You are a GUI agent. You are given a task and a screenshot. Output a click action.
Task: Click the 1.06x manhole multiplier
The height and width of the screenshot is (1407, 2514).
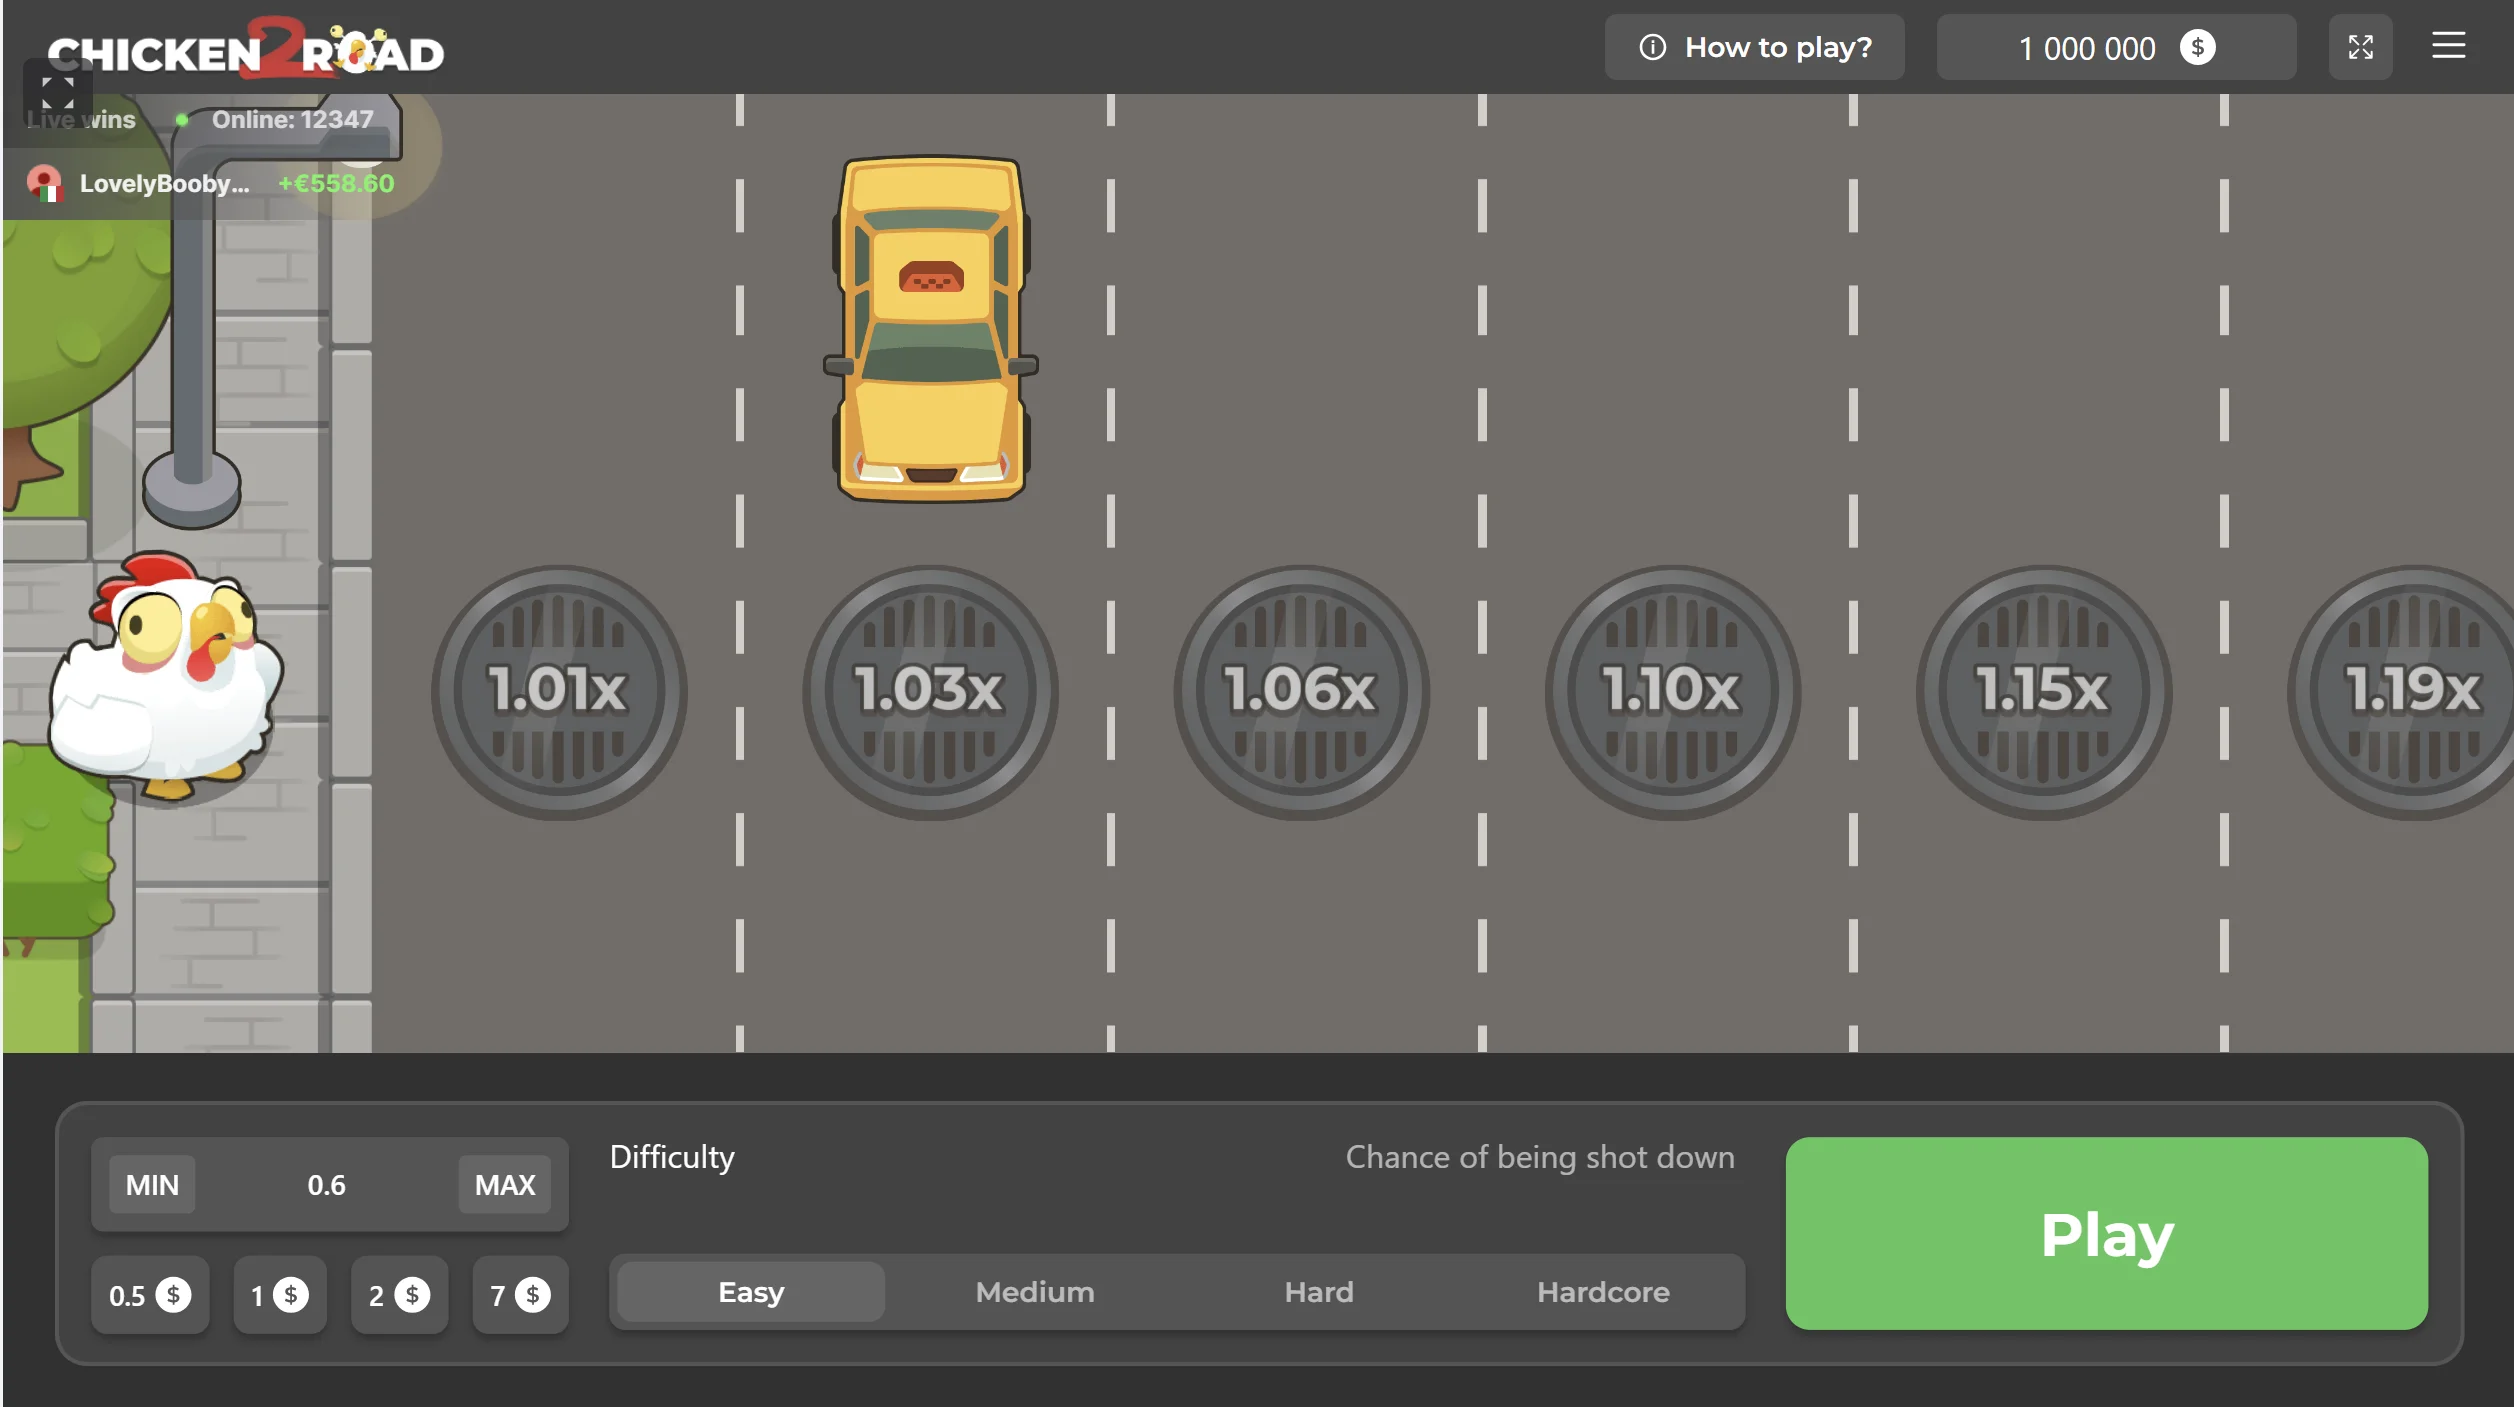1300,691
